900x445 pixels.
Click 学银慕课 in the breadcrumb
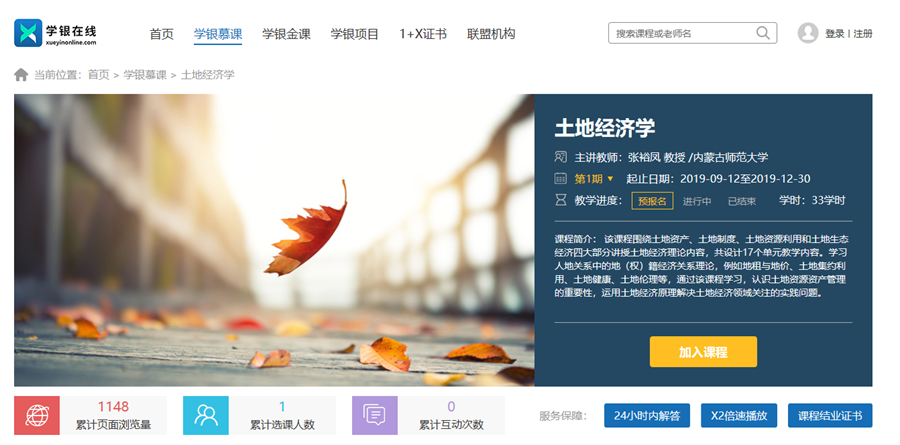point(145,75)
